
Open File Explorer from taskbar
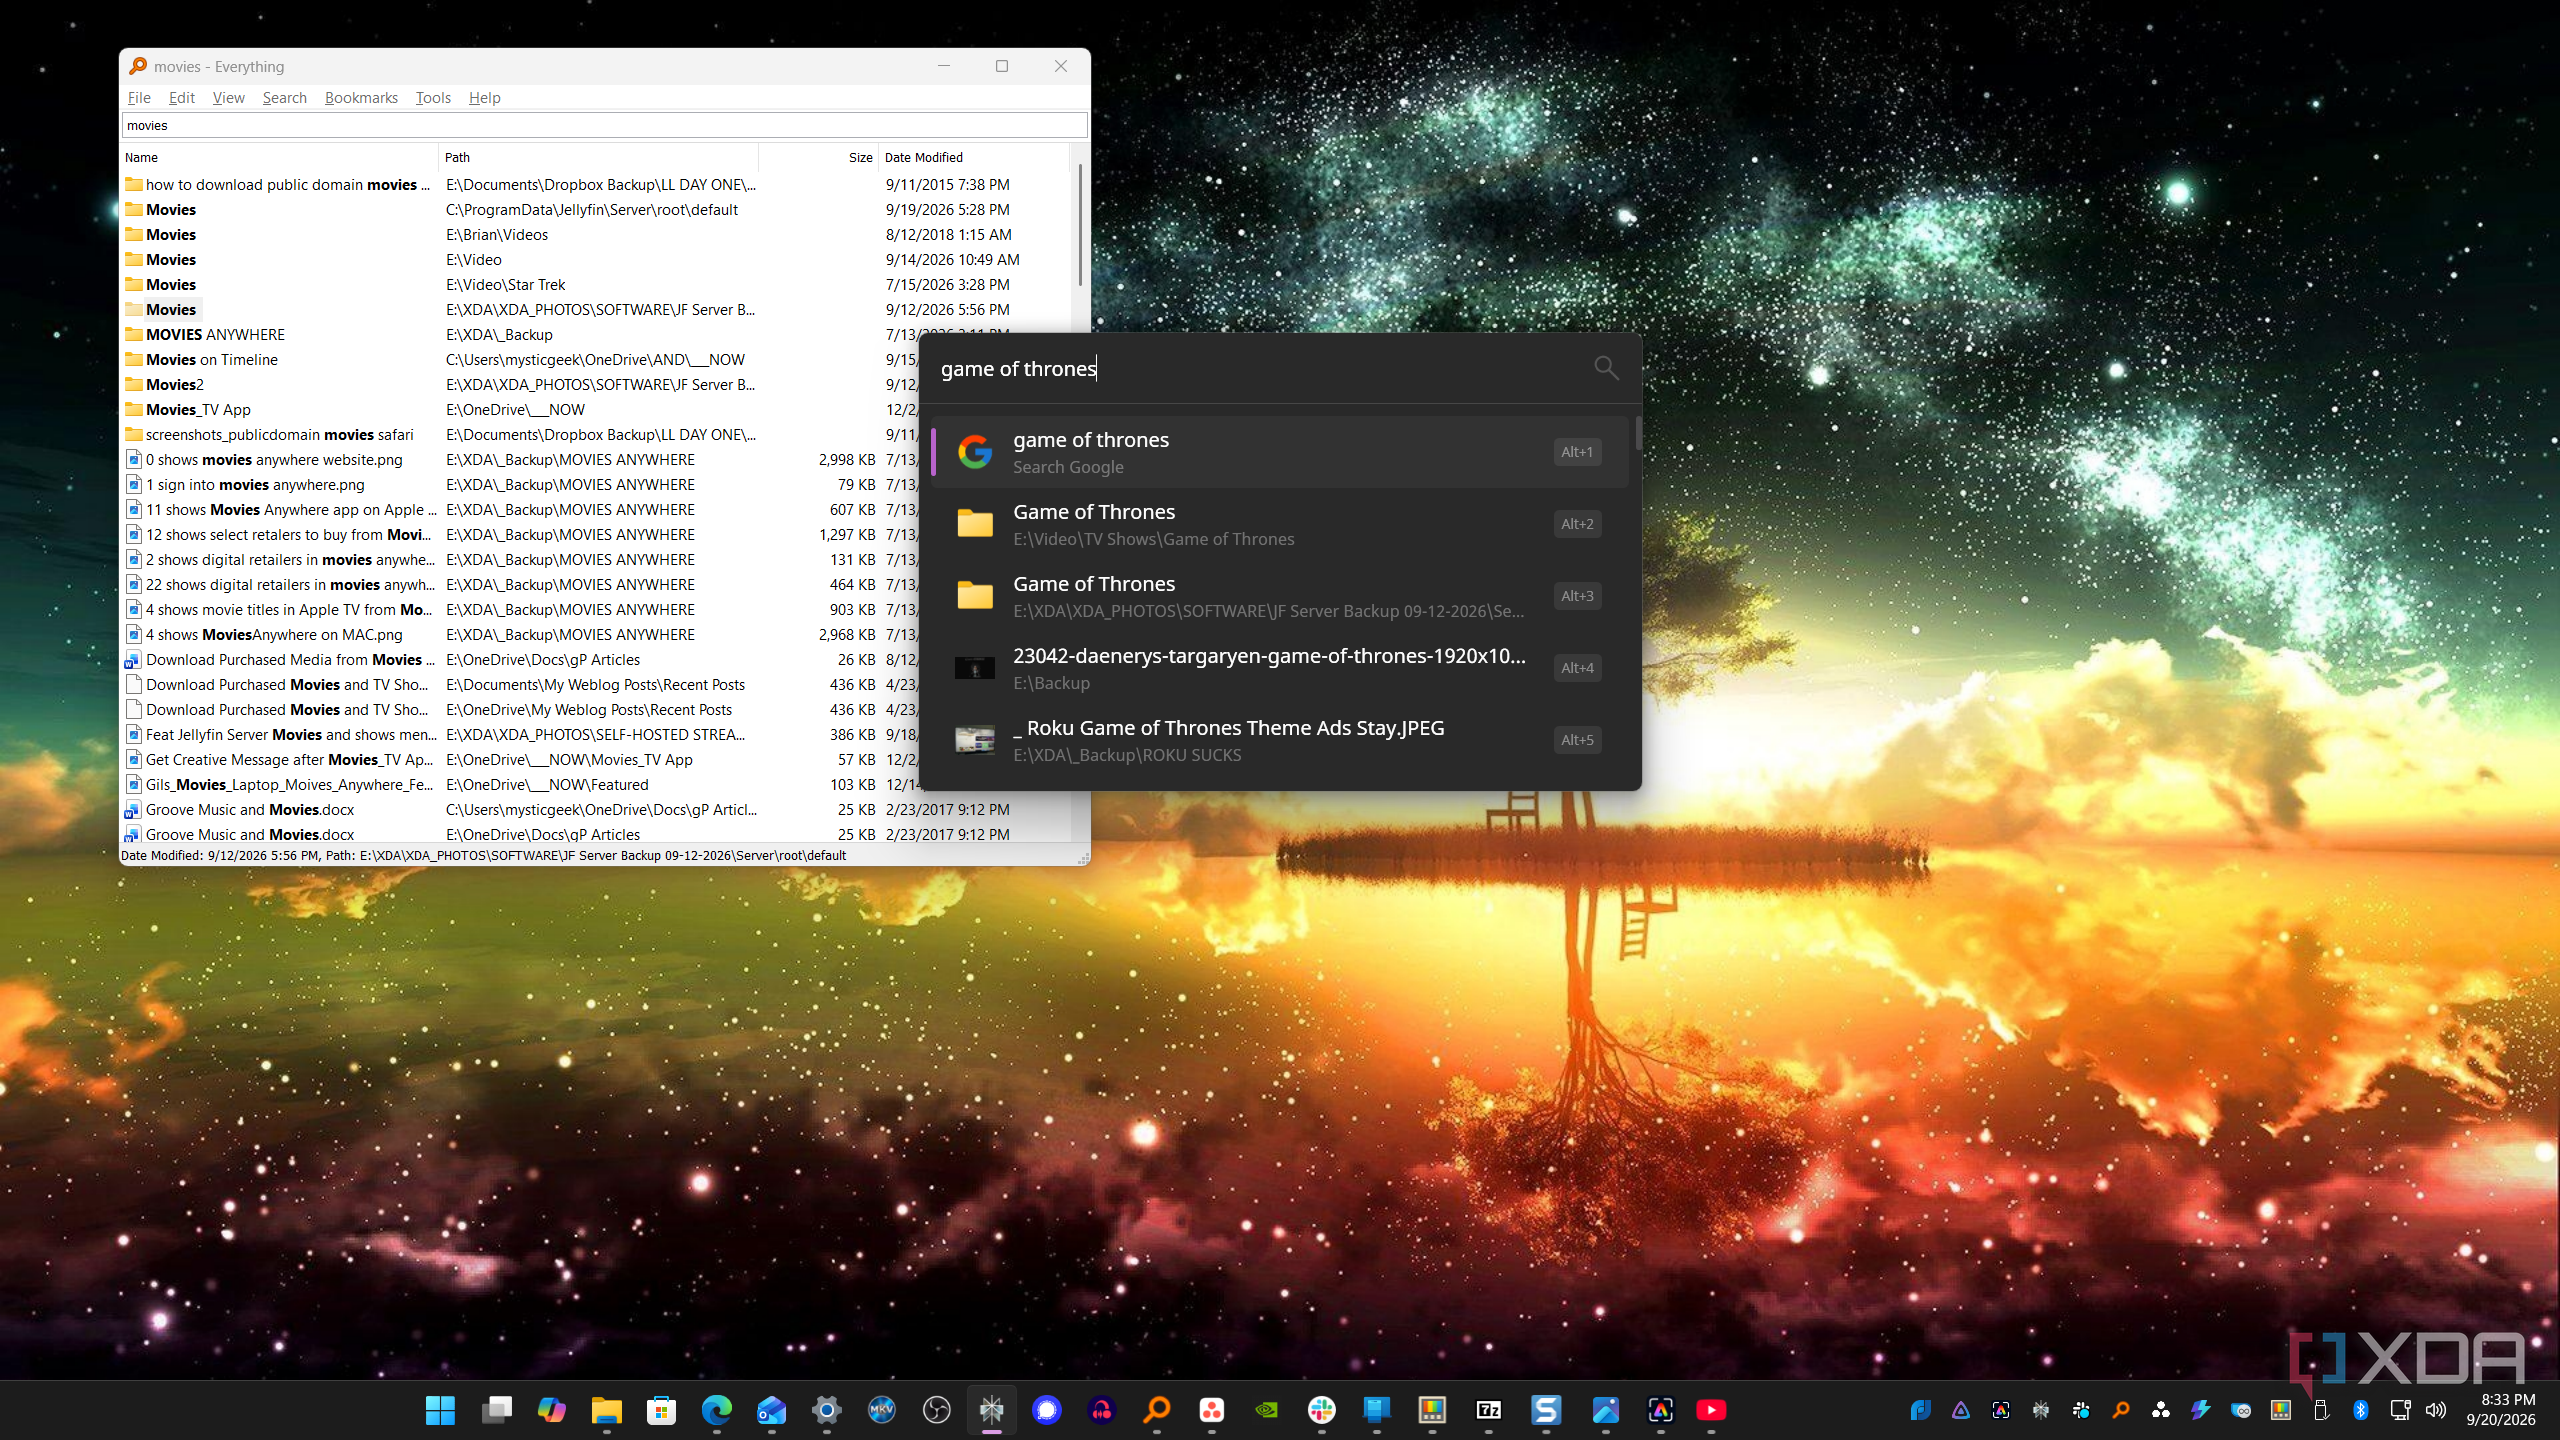606,1410
